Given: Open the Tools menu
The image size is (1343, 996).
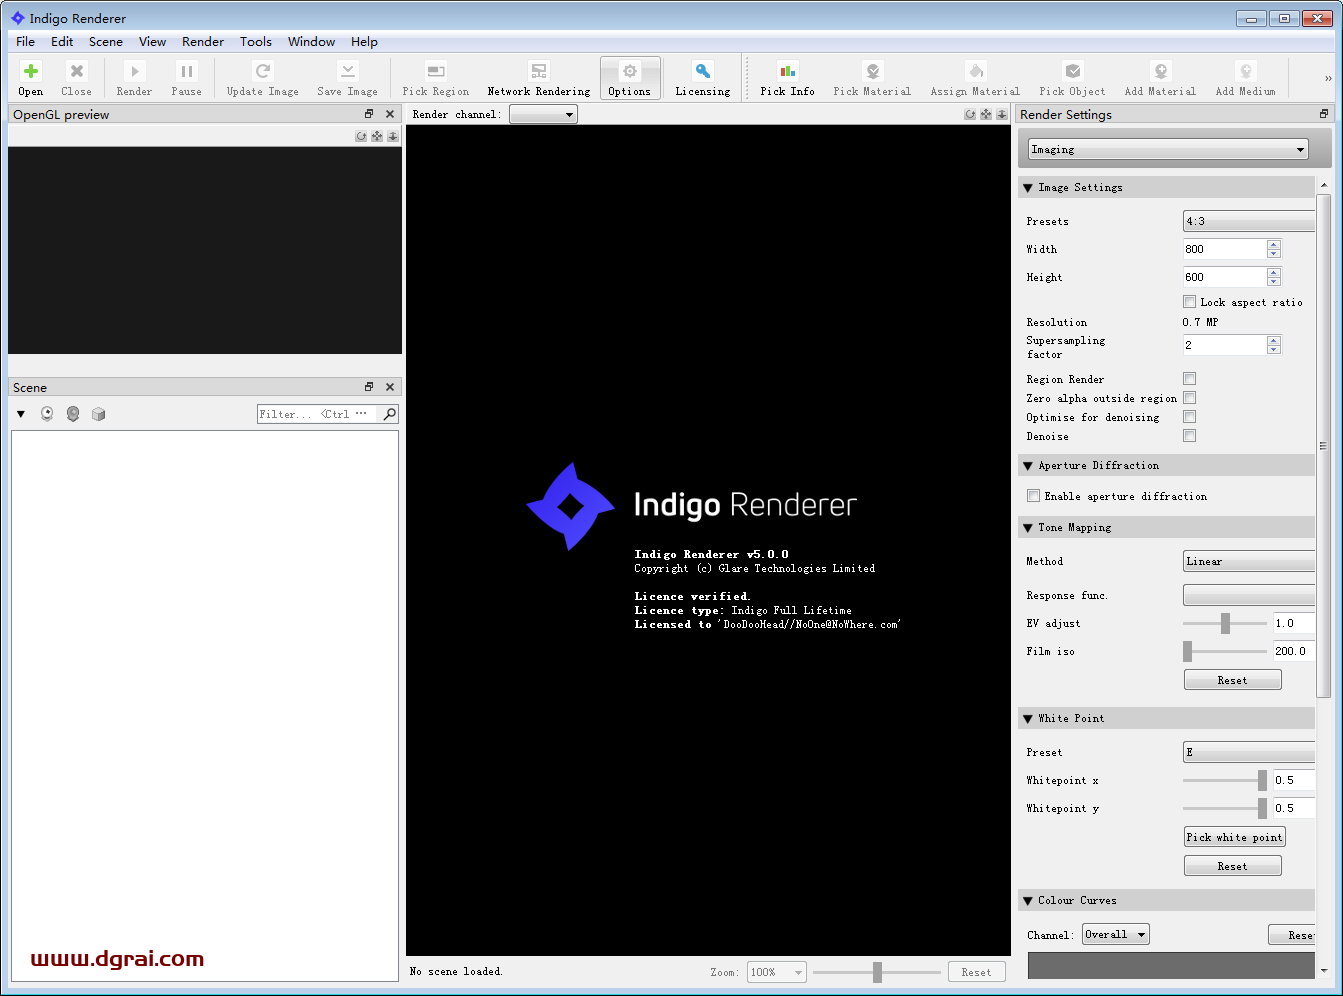Looking at the screenshot, I should click(x=256, y=41).
